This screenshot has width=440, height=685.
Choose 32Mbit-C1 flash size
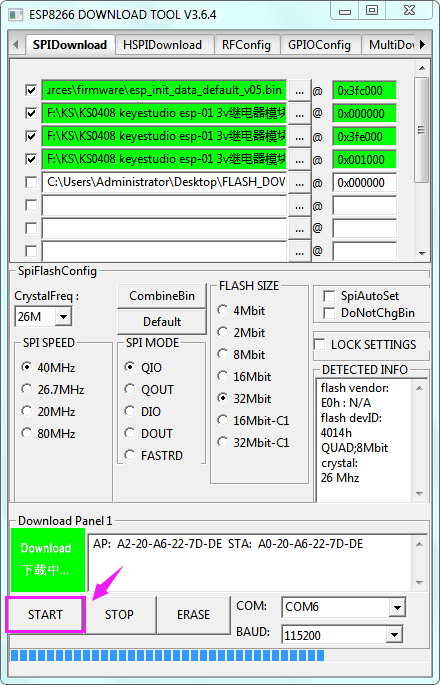(253, 443)
